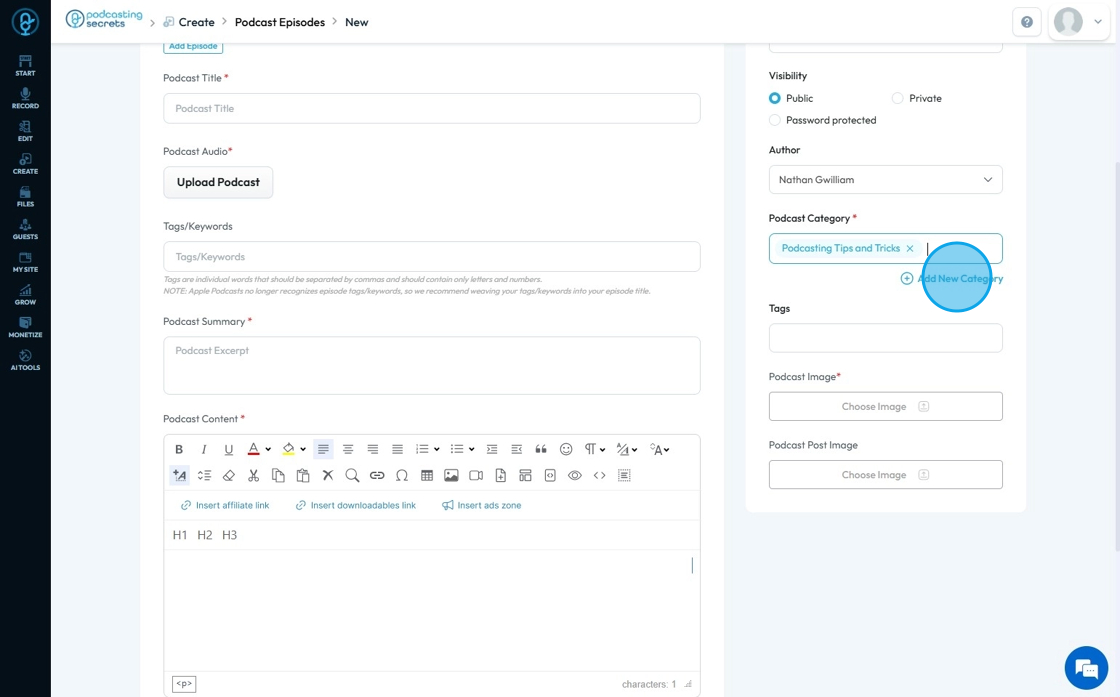1120x697 pixels.
Task: Open the background color dropdown arrow
Action: coord(303,449)
